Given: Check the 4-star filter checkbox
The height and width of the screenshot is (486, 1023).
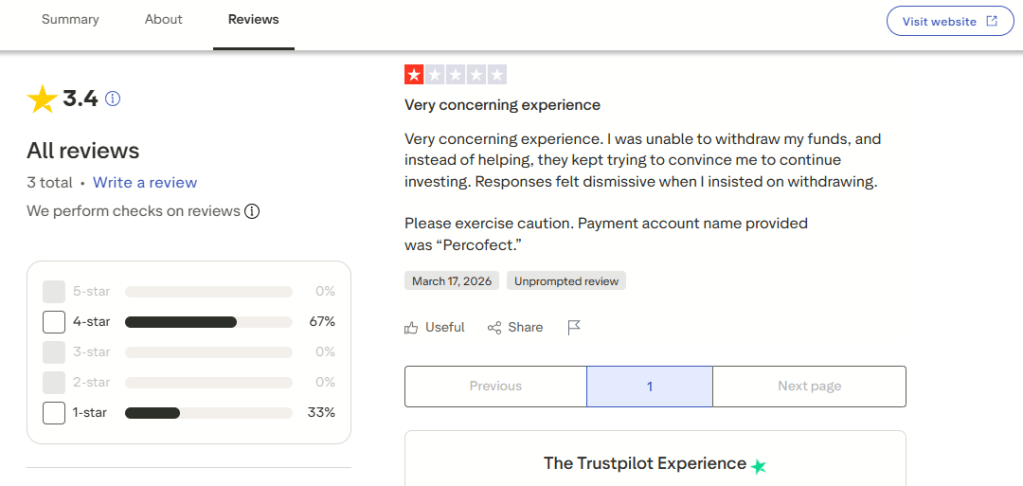Looking at the screenshot, I should 54,322.
